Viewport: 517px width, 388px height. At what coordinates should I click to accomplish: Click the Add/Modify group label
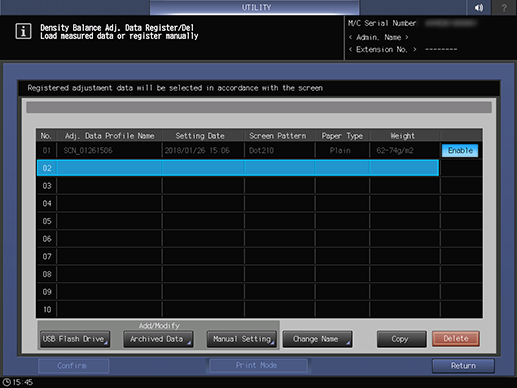(x=159, y=325)
